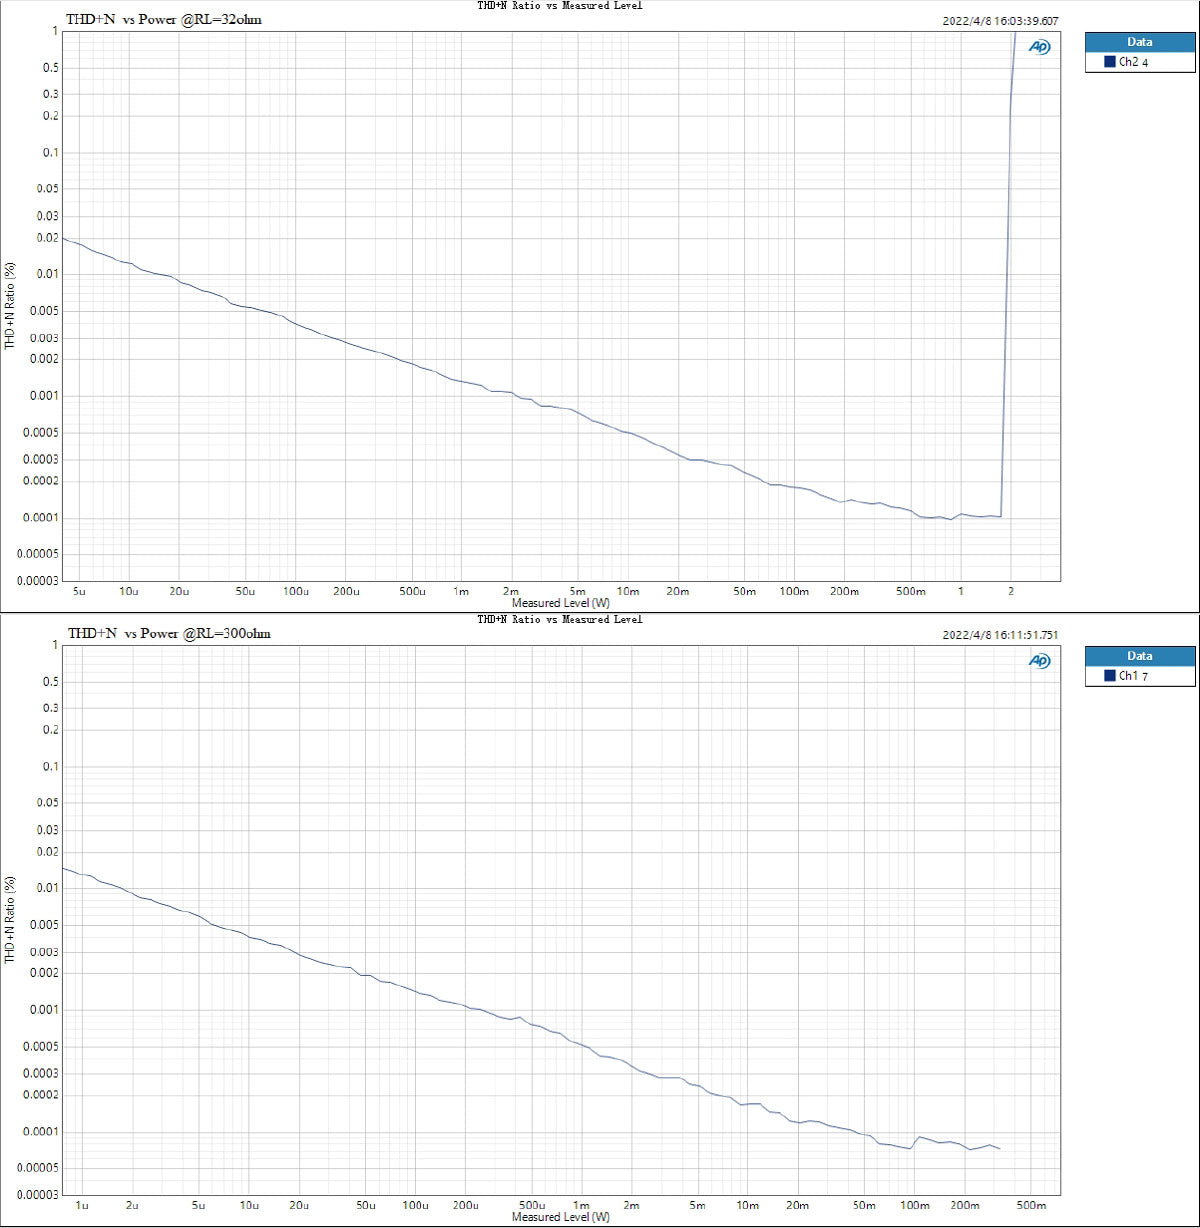Click the right end of the Ch1 trace
The height and width of the screenshot is (1228, 1200).
999,1148
